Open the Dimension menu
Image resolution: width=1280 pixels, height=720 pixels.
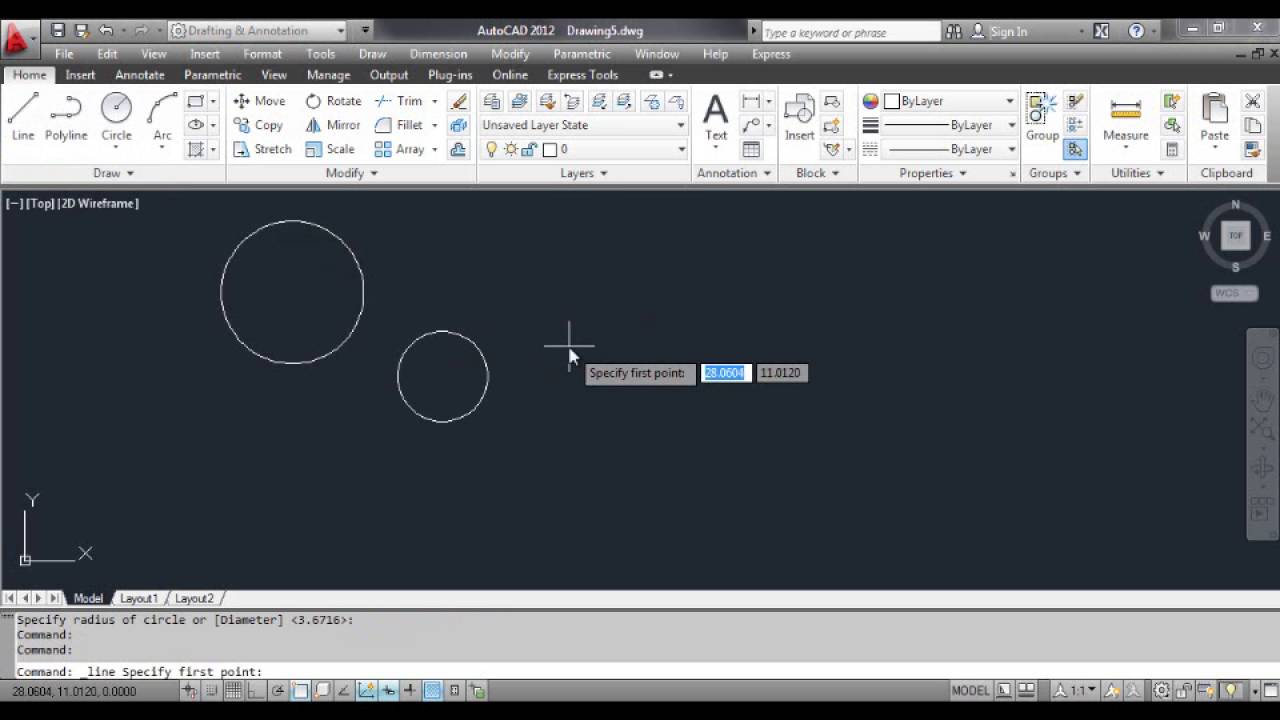pos(438,54)
